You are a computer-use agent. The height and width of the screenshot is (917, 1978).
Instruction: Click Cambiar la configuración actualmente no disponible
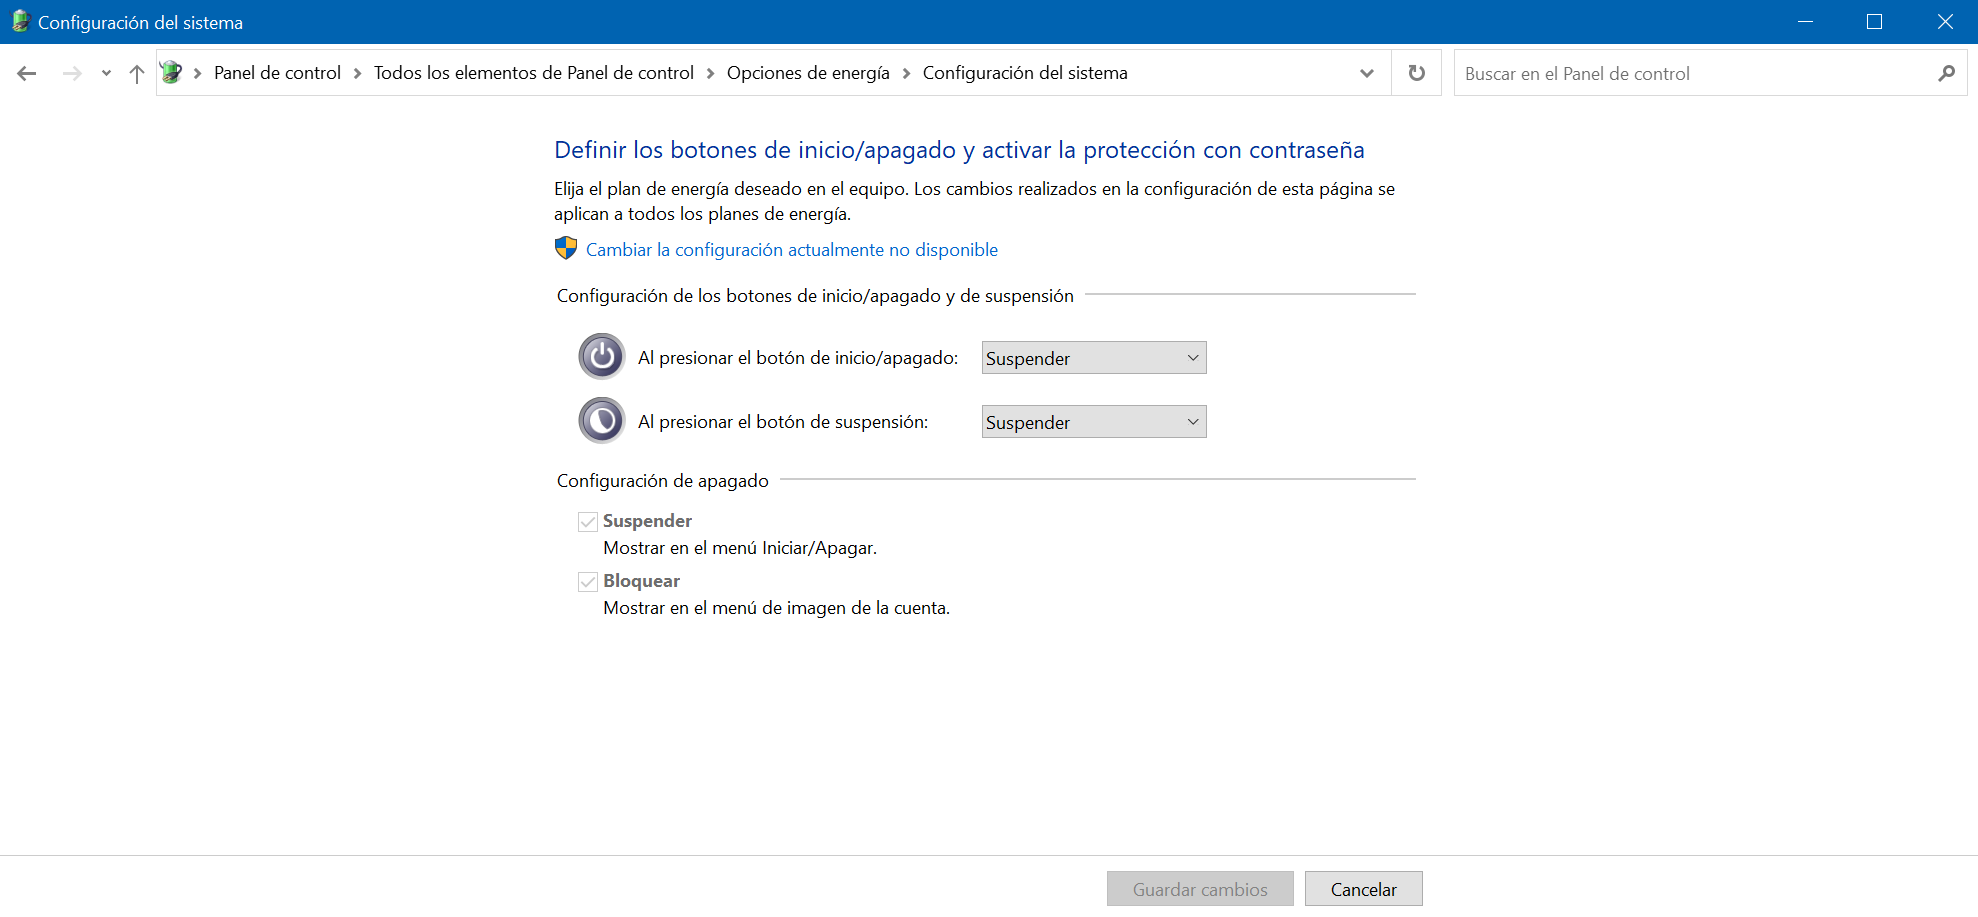[x=791, y=250]
